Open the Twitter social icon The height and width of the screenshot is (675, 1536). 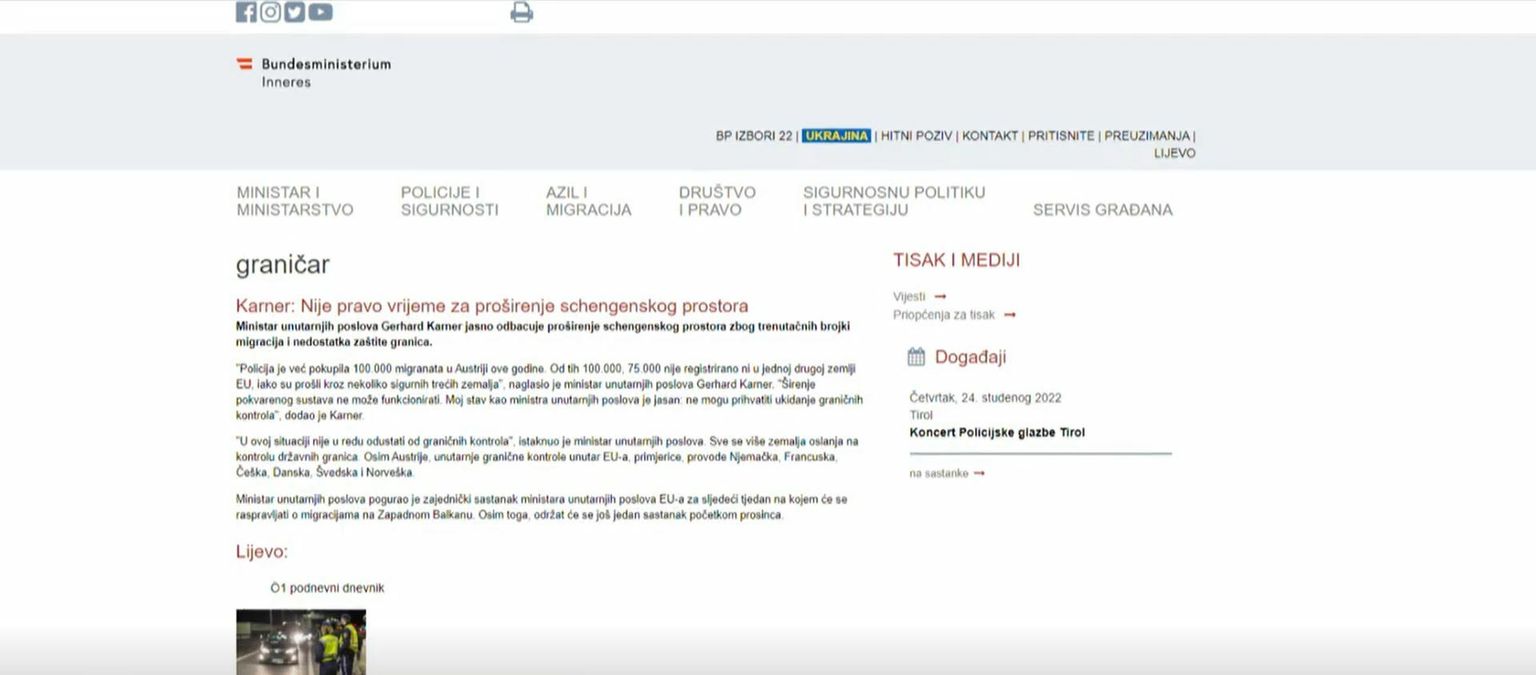pyautogui.click(x=294, y=12)
